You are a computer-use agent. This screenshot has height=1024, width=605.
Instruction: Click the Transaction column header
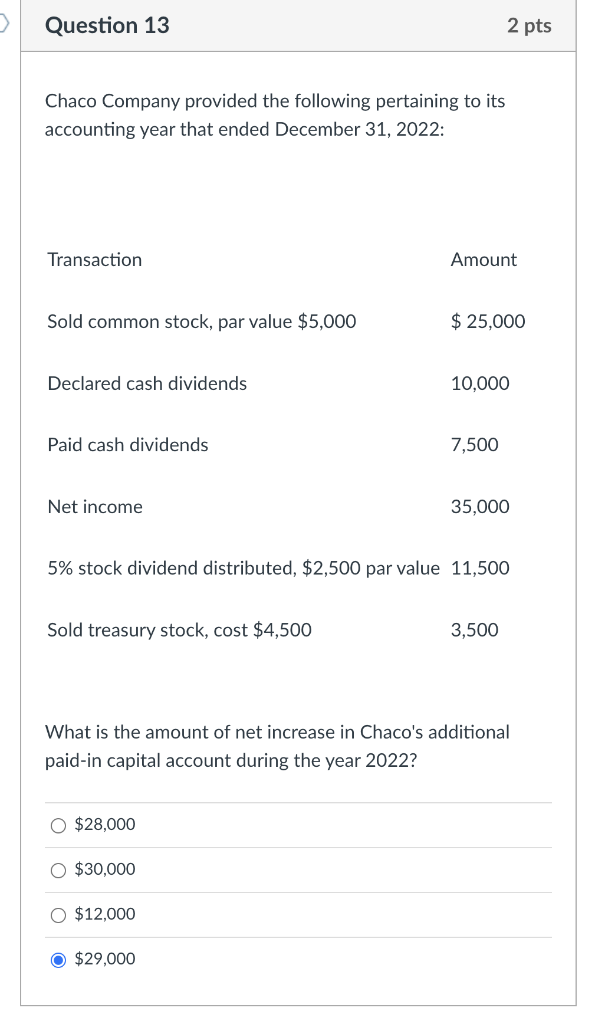tap(95, 260)
